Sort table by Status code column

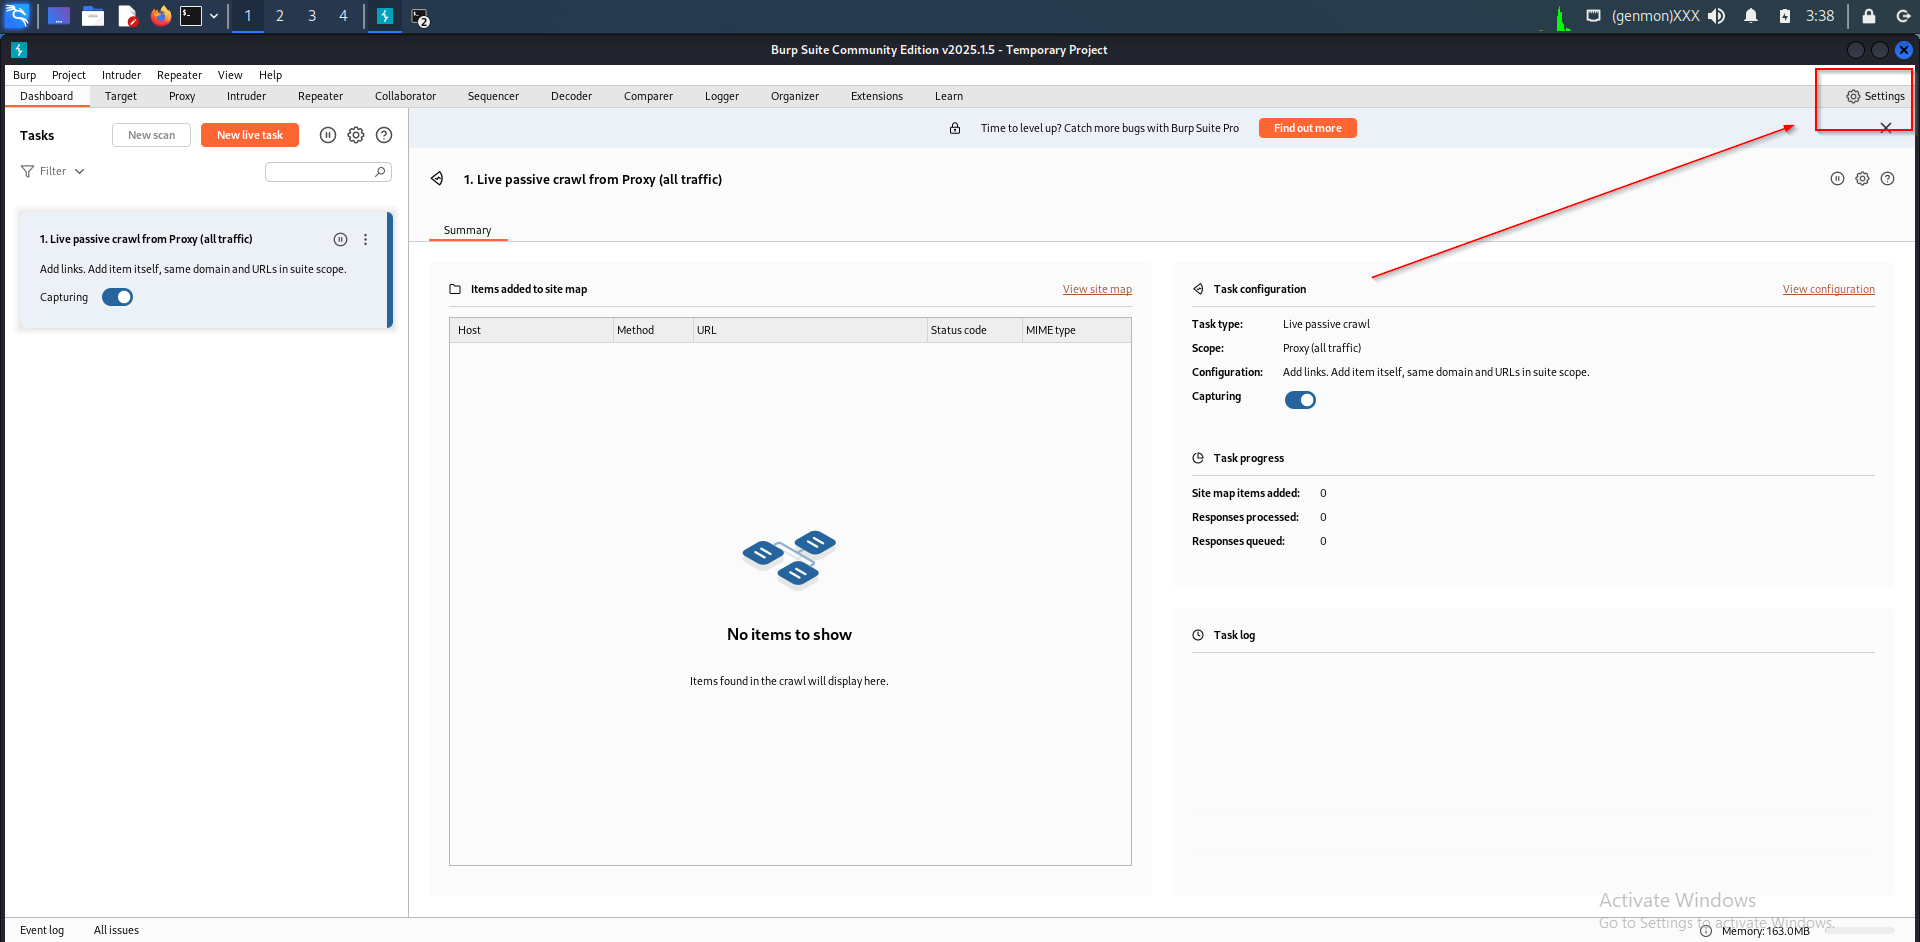coord(974,330)
